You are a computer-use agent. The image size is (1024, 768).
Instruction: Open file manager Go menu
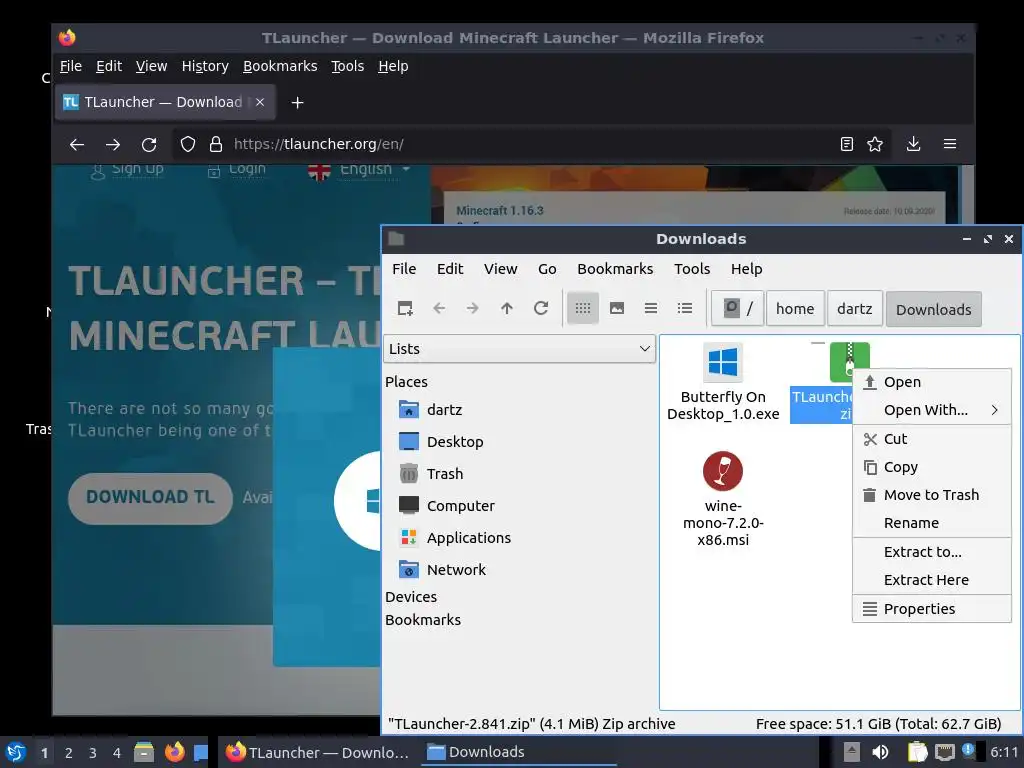point(547,268)
